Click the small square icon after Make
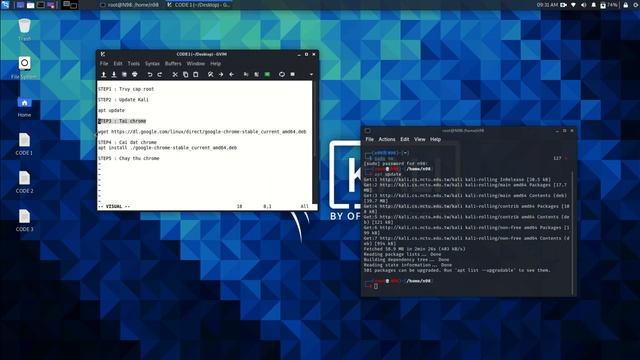The height and width of the screenshot is (360, 640). pyautogui.click(x=293, y=74)
